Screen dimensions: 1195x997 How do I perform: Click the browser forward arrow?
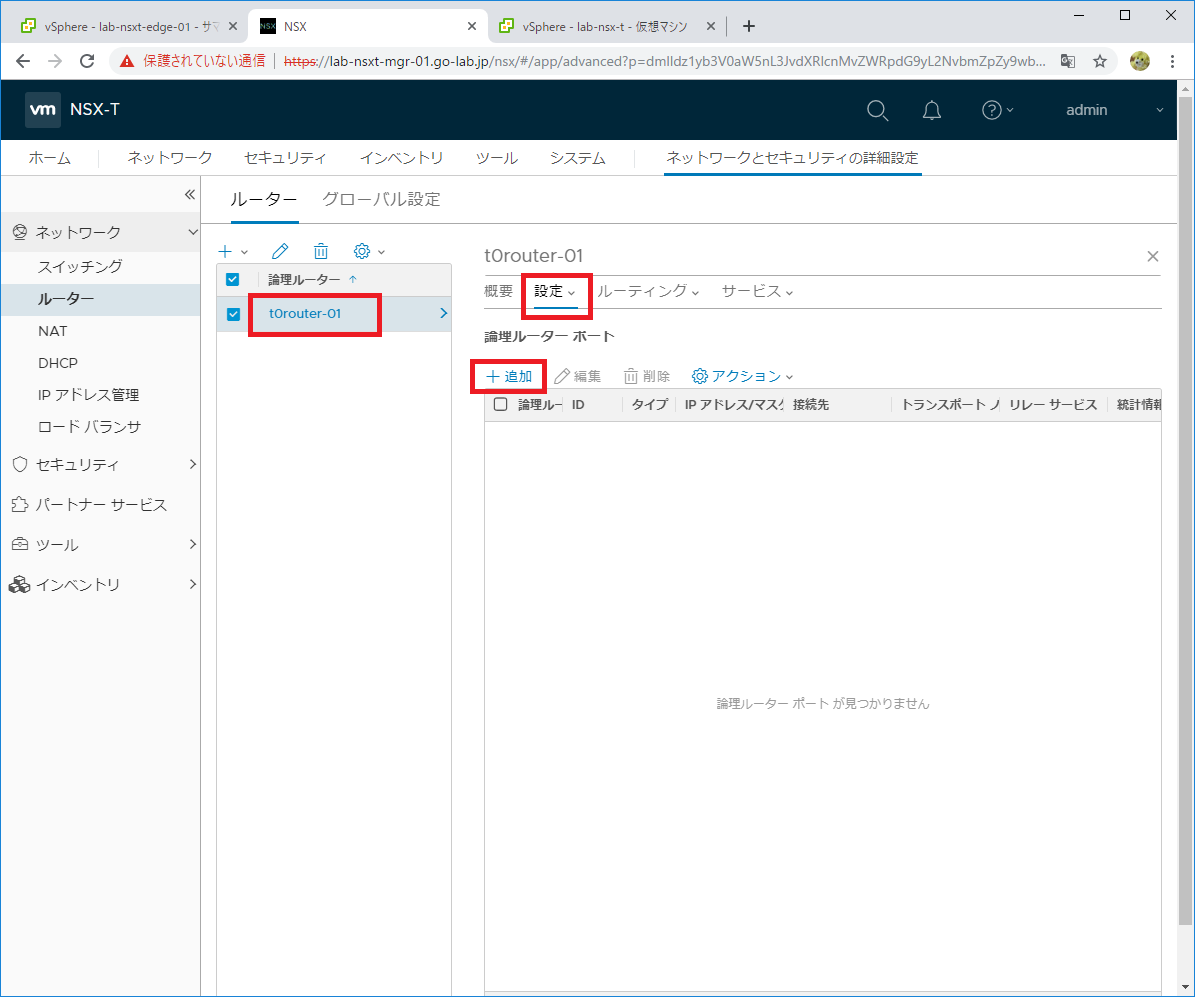click(55, 61)
